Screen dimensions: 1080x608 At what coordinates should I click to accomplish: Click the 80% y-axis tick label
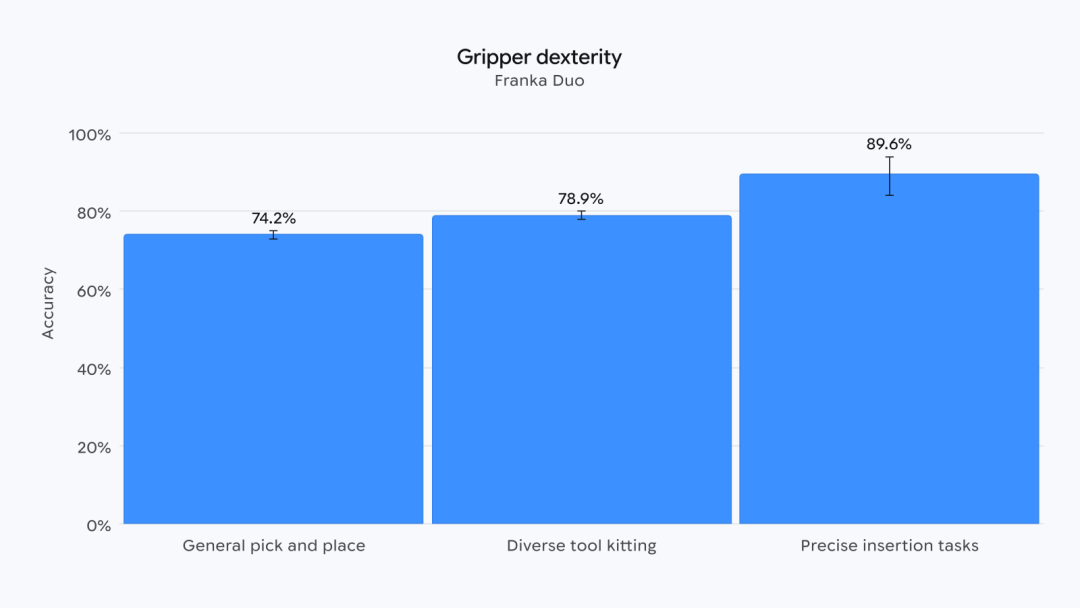point(94,213)
